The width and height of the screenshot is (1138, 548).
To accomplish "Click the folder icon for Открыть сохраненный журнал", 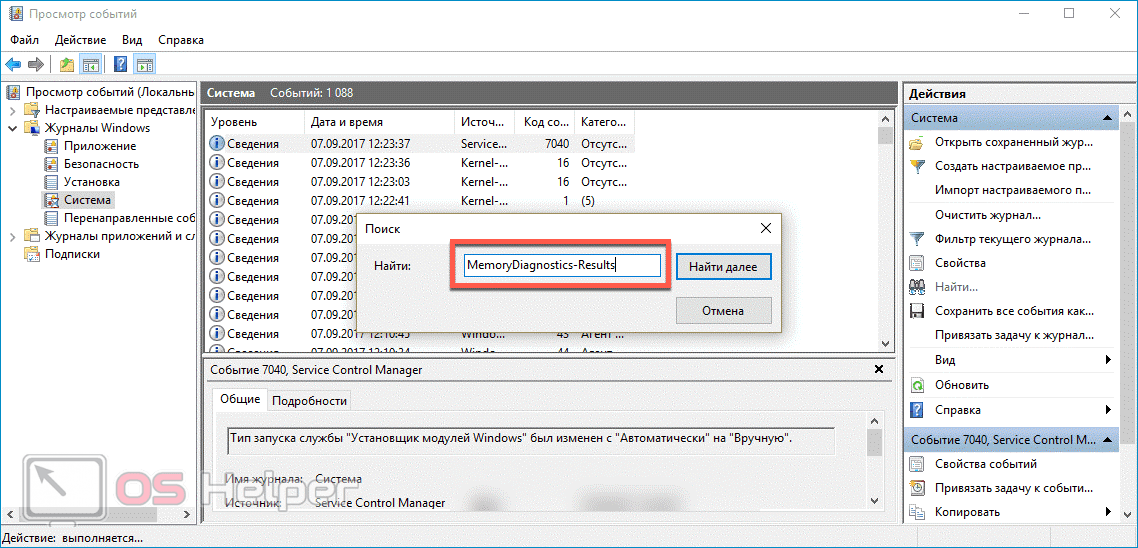I will pyautogui.click(x=916, y=142).
